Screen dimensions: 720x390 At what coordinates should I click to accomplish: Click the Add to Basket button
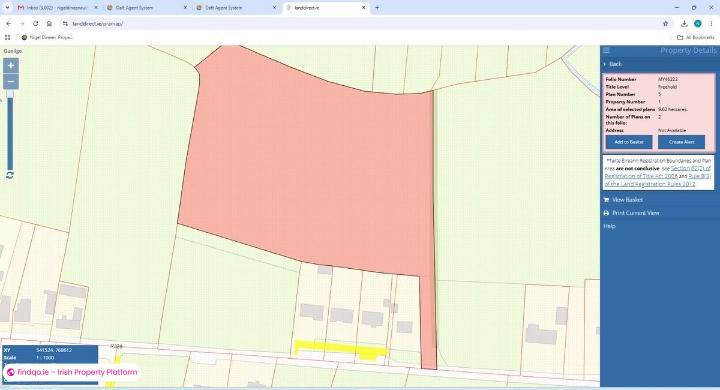(x=629, y=142)
